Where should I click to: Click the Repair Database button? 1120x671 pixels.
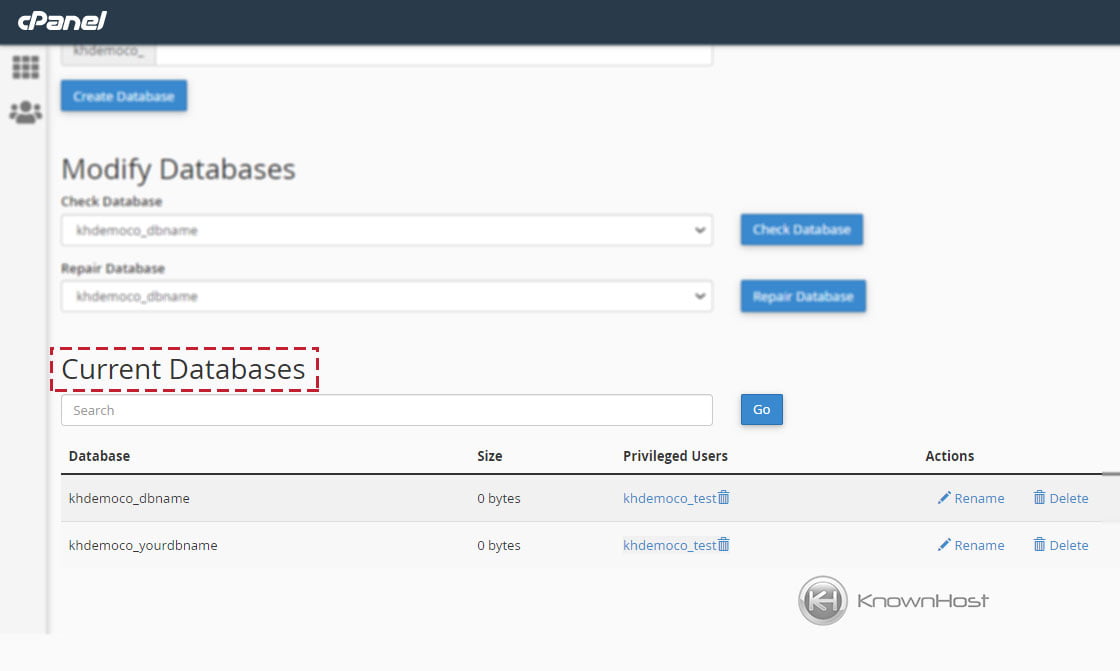(803, 296)
